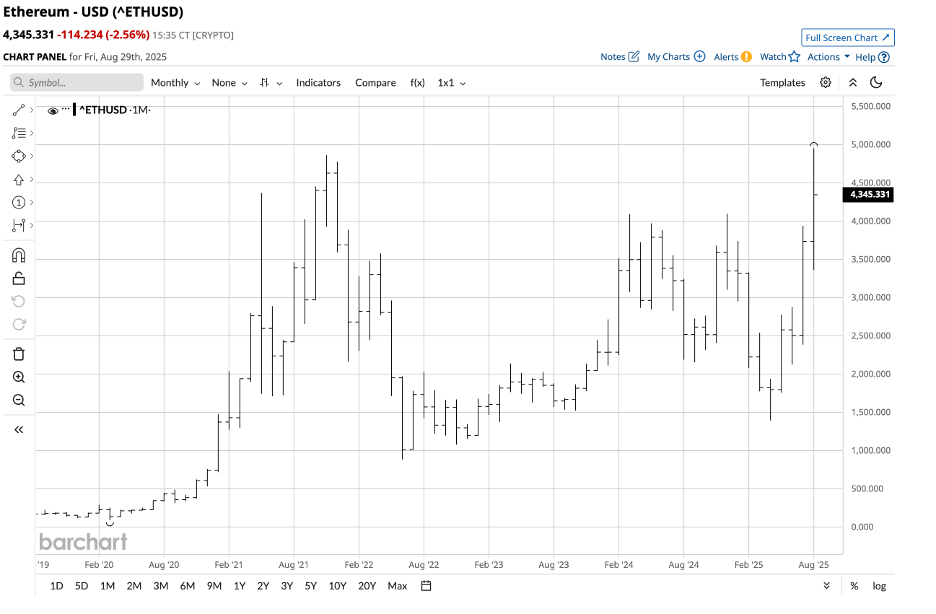Screen dimensions: 936x614
Task: Select the 1M time range
Action: pos(107,586)
